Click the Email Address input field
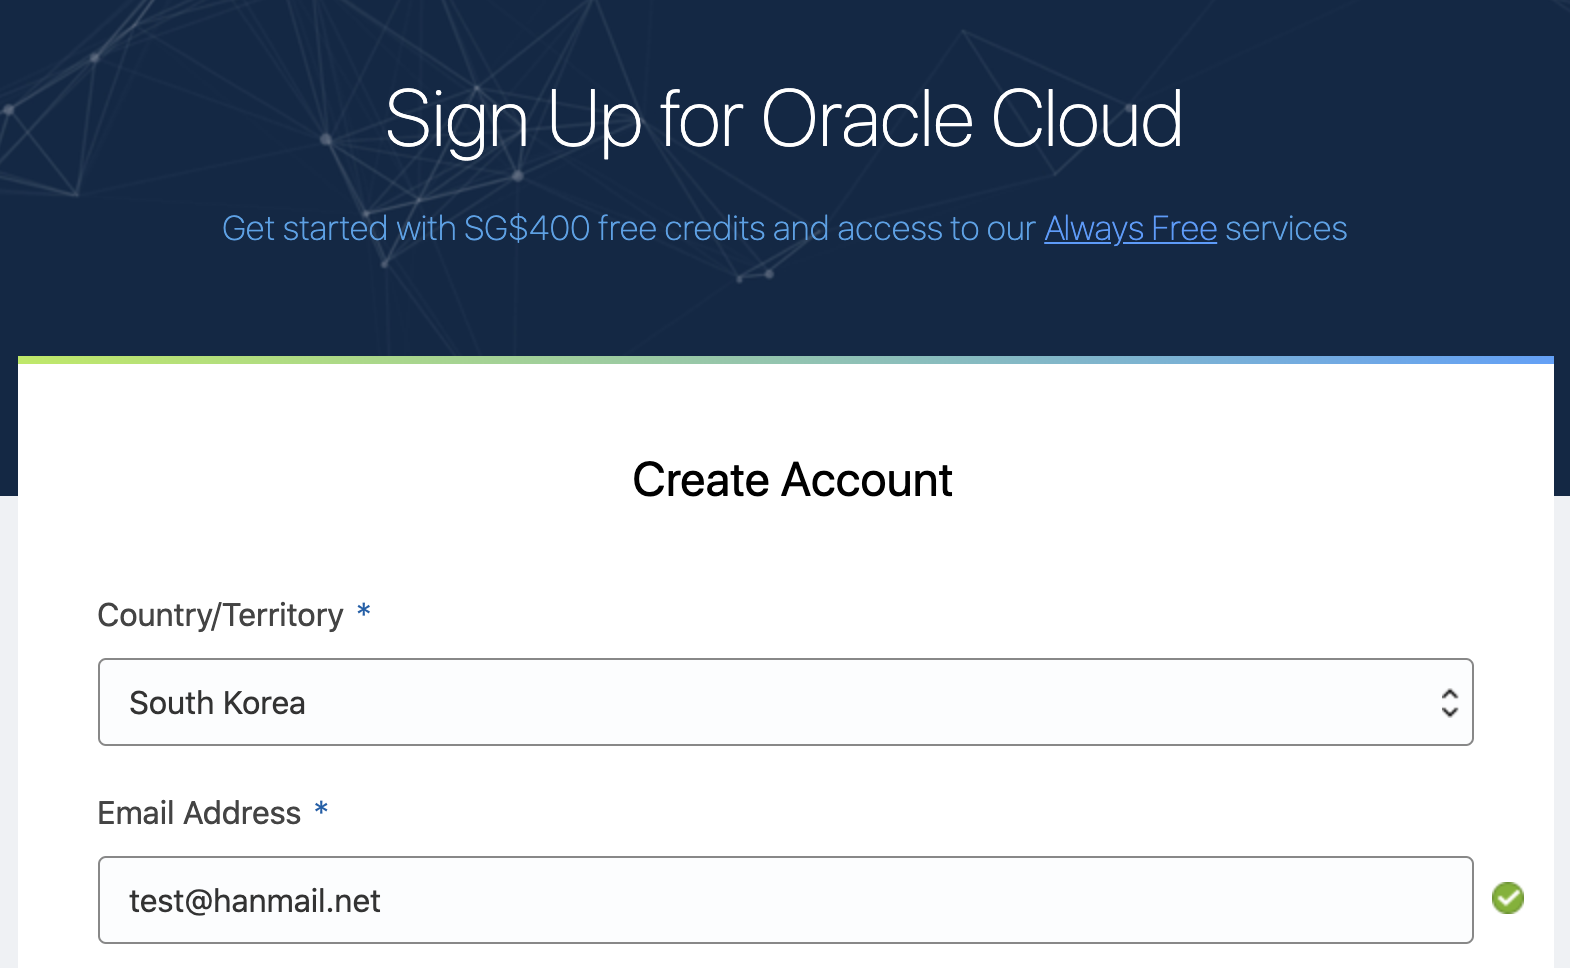Image resolution: width=1570 pixels, height=968 pixels. pyautogui.click(x=785, y=900)
